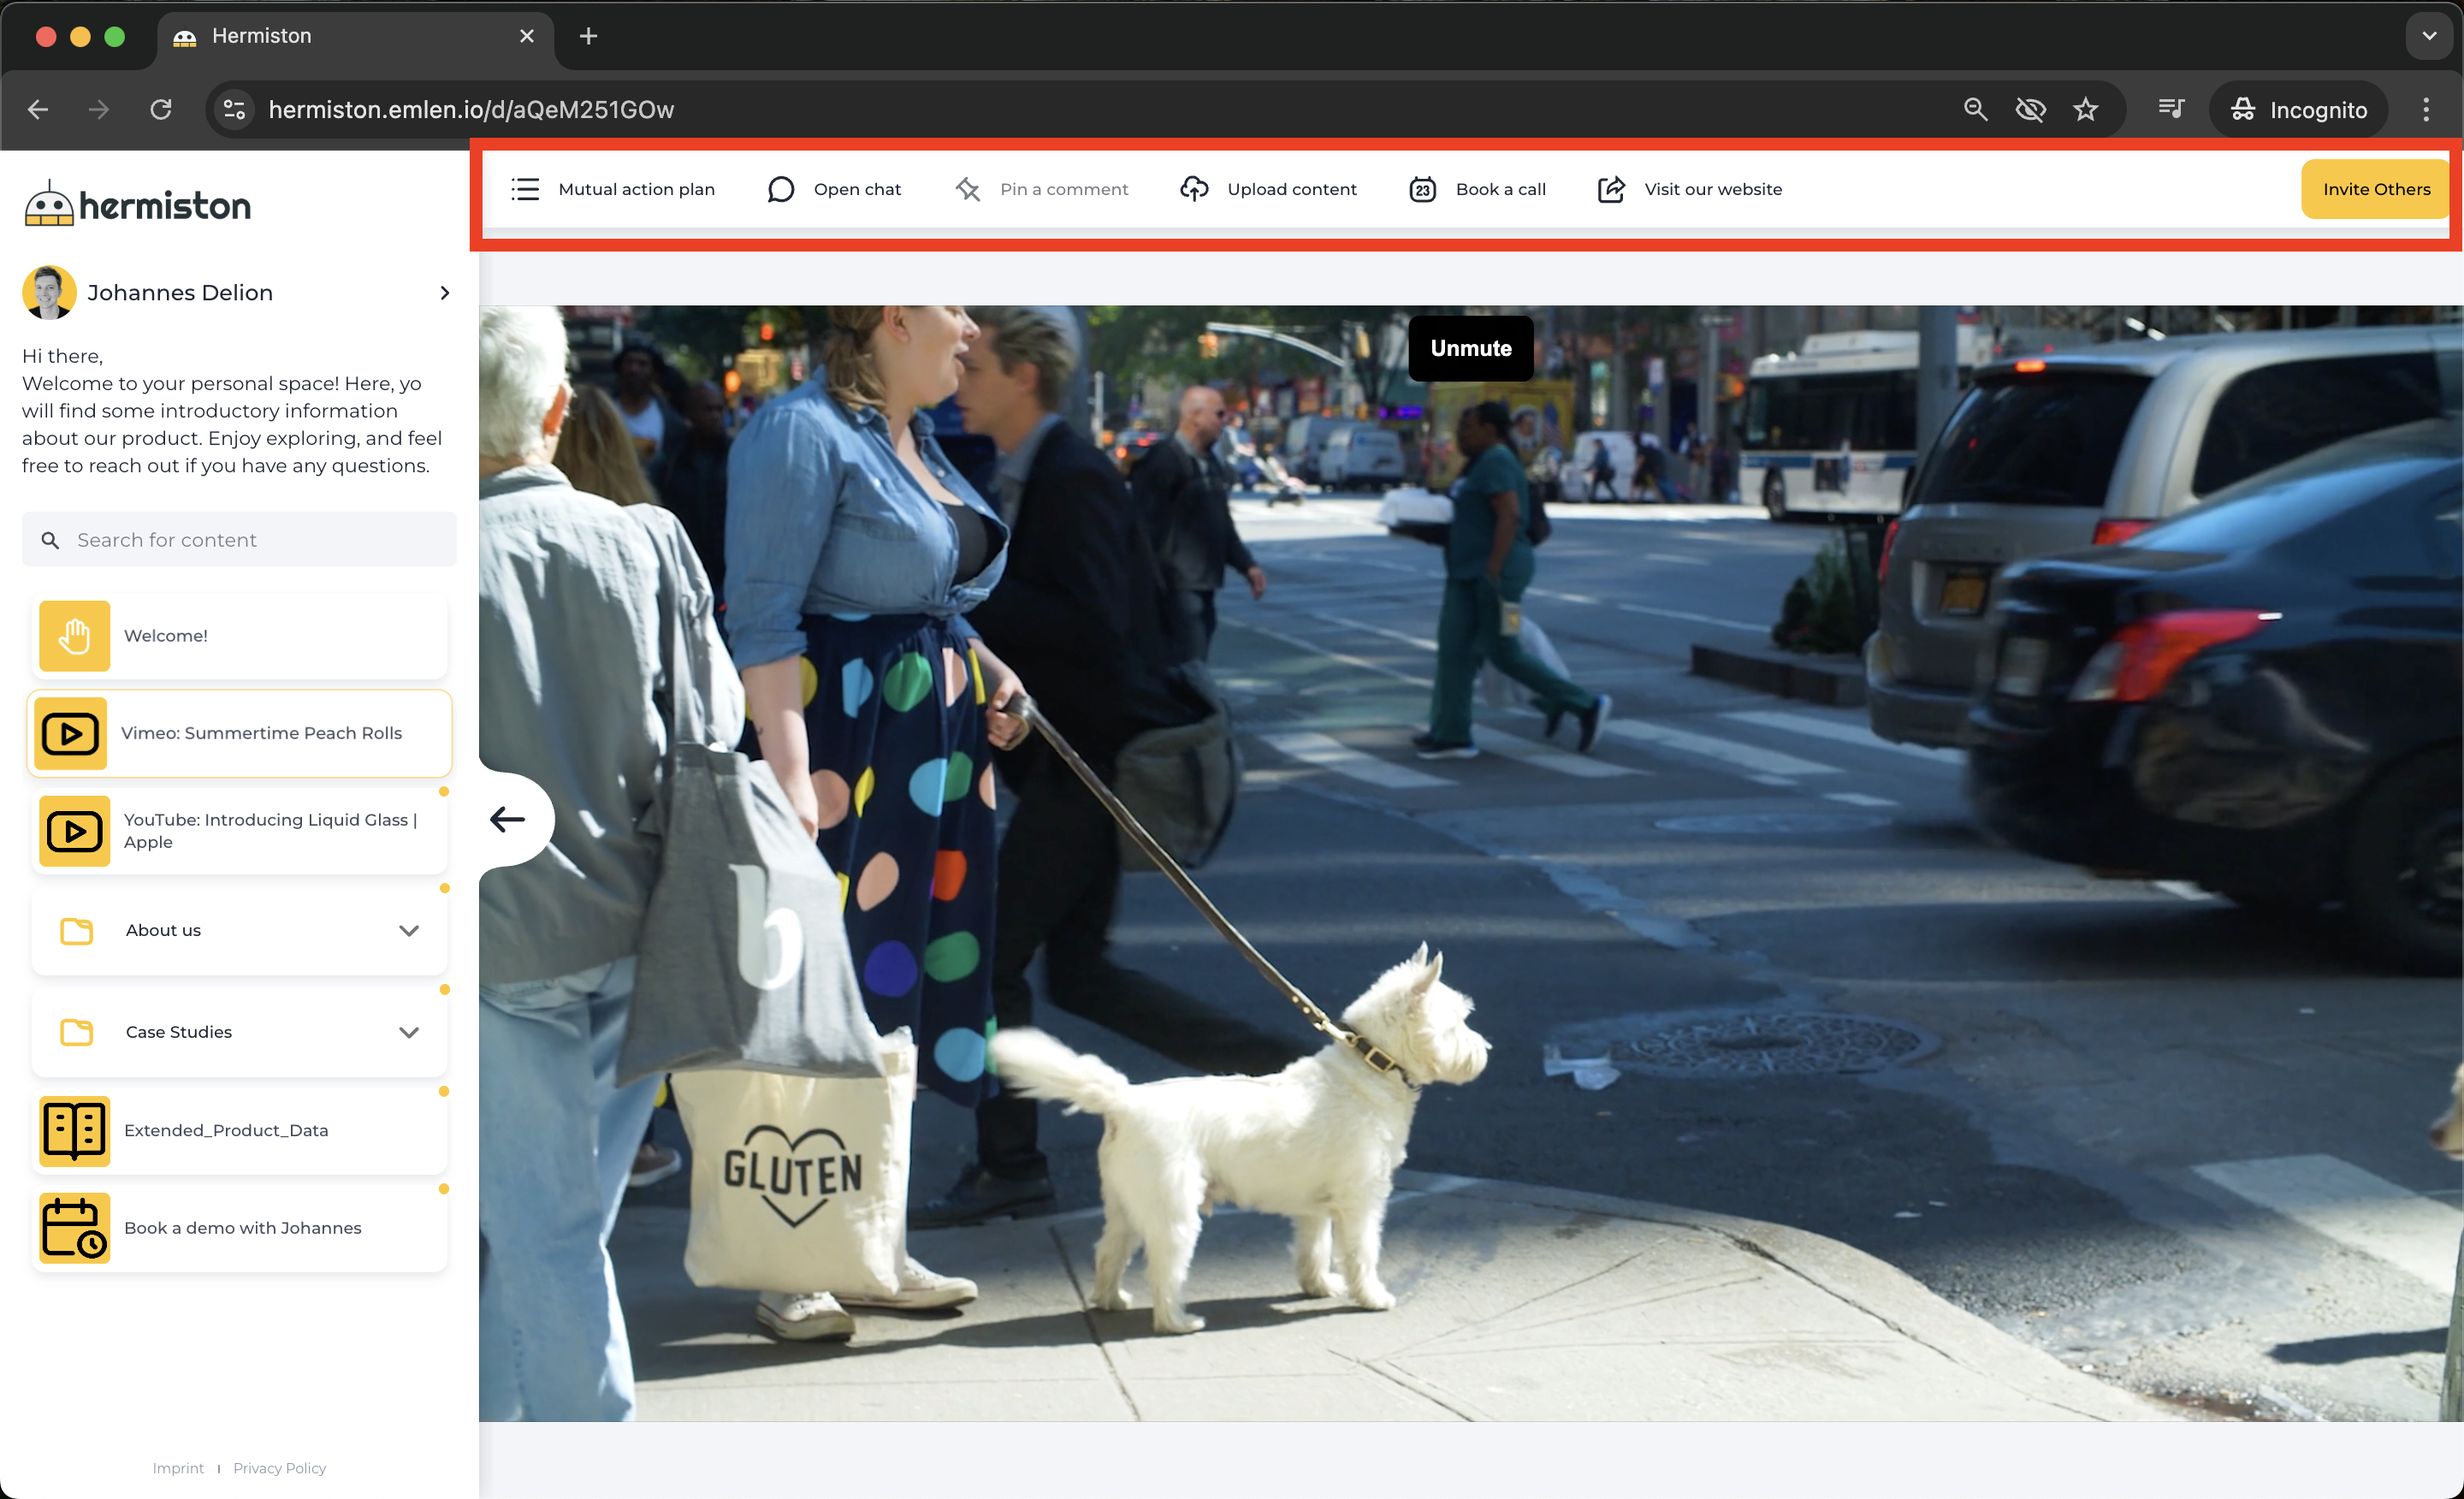Open the Mutual action plan list icon
2464x1499 pixels.
pos(525,189)
